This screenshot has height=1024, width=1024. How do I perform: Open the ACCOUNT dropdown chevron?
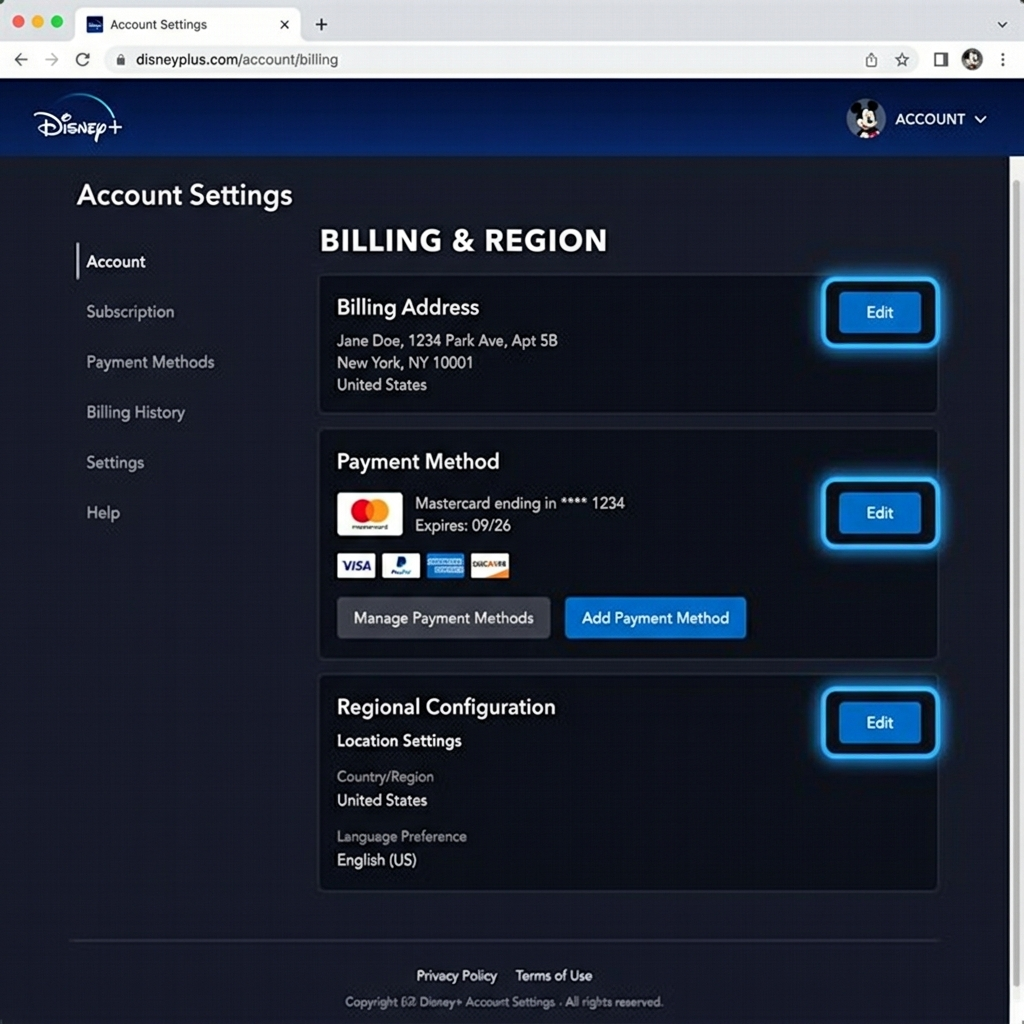click(980, 120)
